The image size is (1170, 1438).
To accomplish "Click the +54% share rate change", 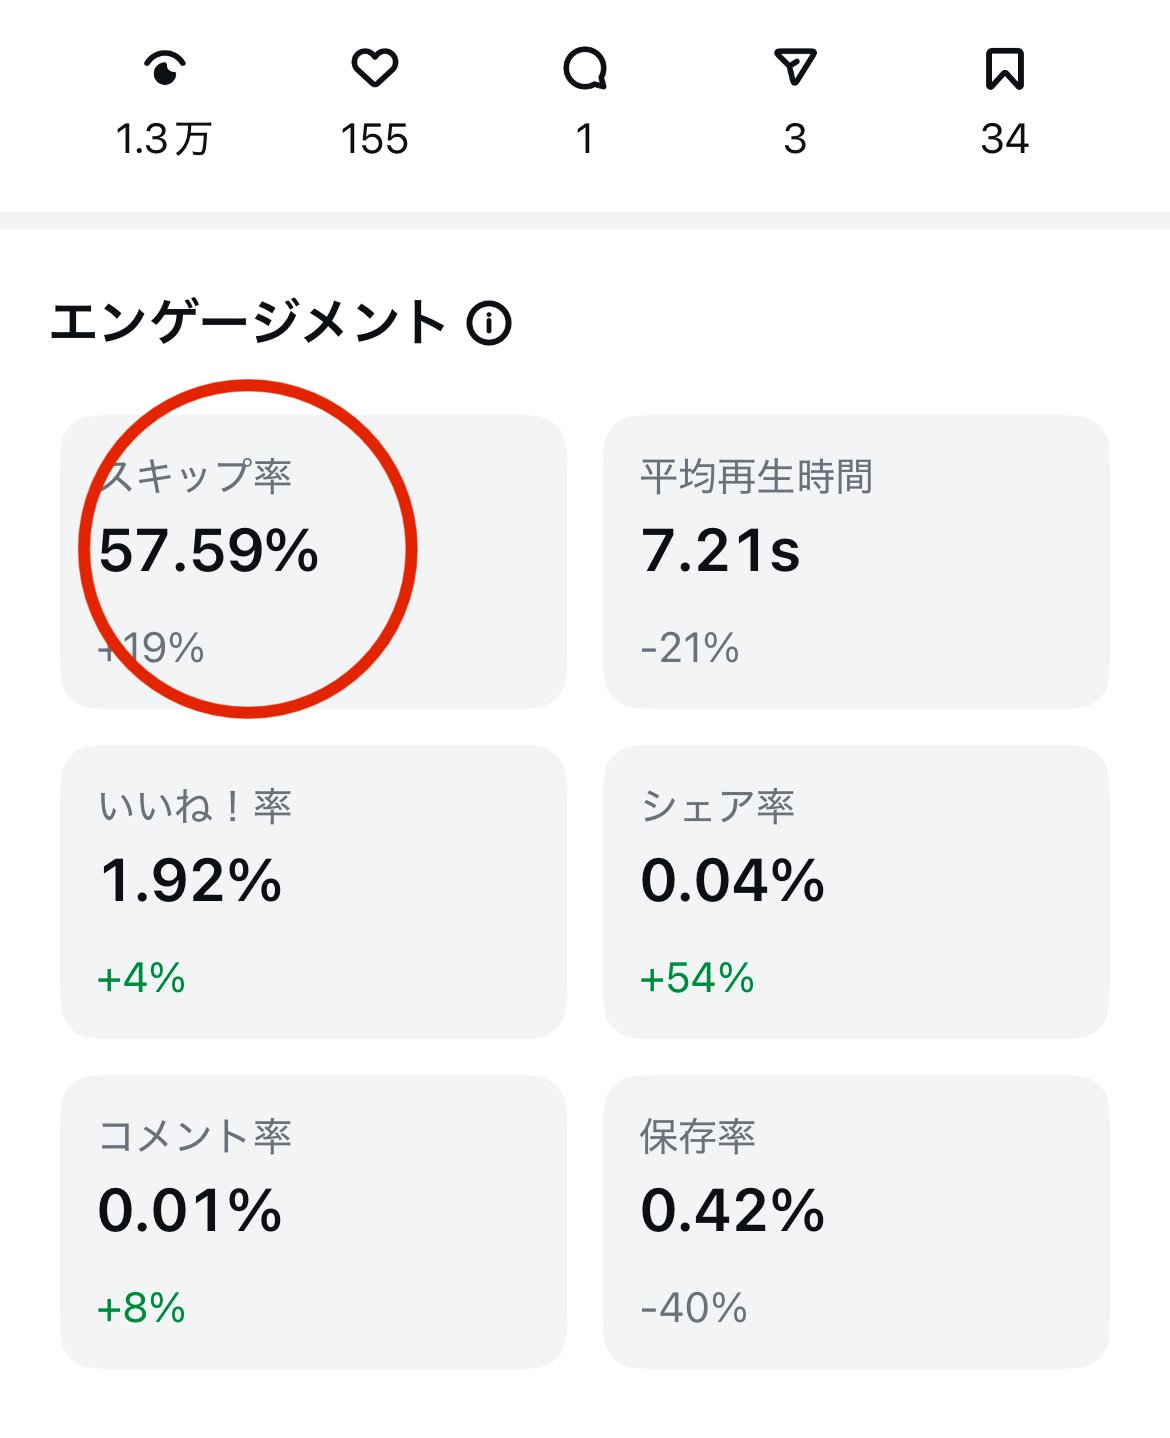I will 697,978.
